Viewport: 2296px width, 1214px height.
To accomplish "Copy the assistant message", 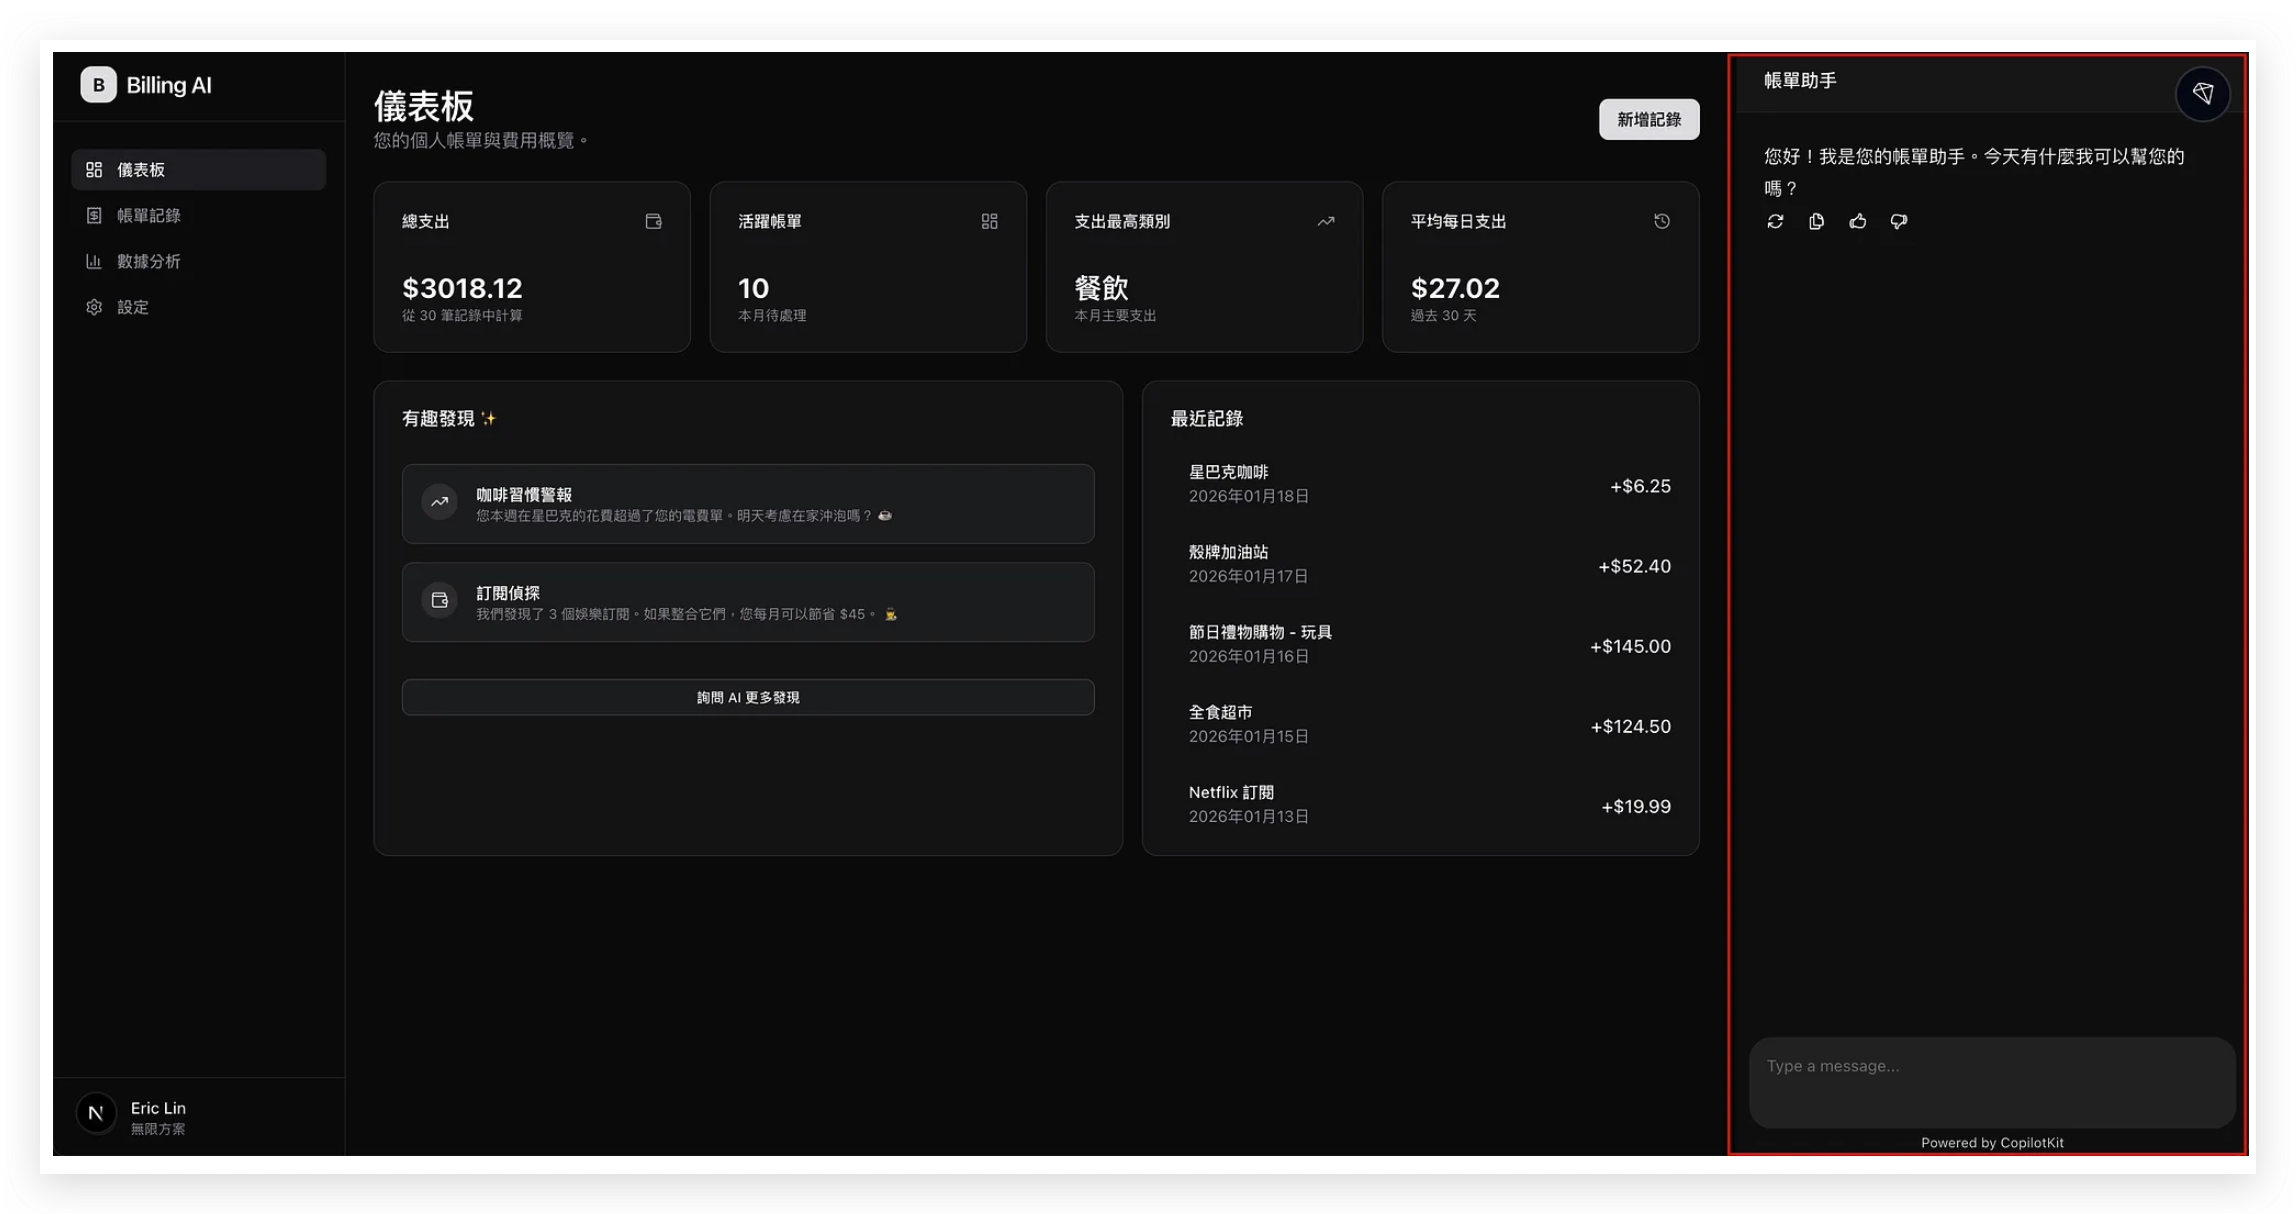I will pos(1816,221).
